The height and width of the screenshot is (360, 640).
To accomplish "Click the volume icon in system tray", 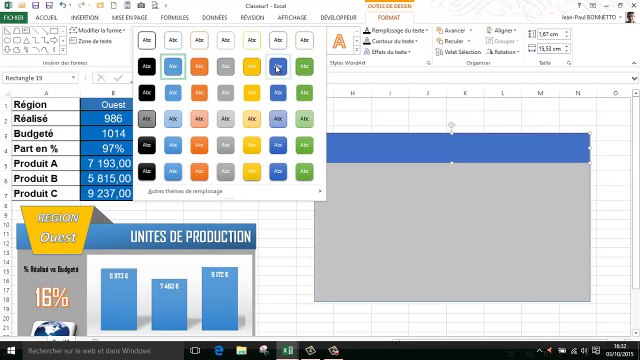I will tap(584, 351).
